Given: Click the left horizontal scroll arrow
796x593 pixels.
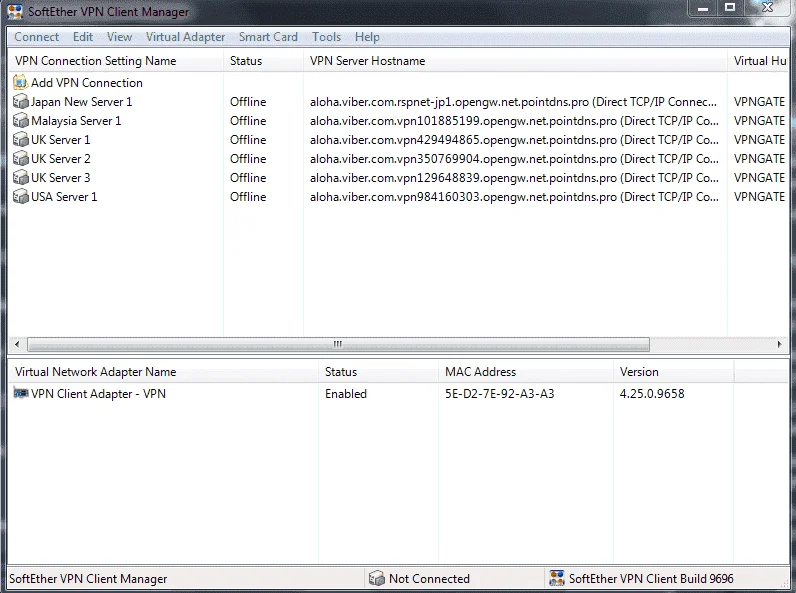Looking at the screenshot, I should point(17,344).
